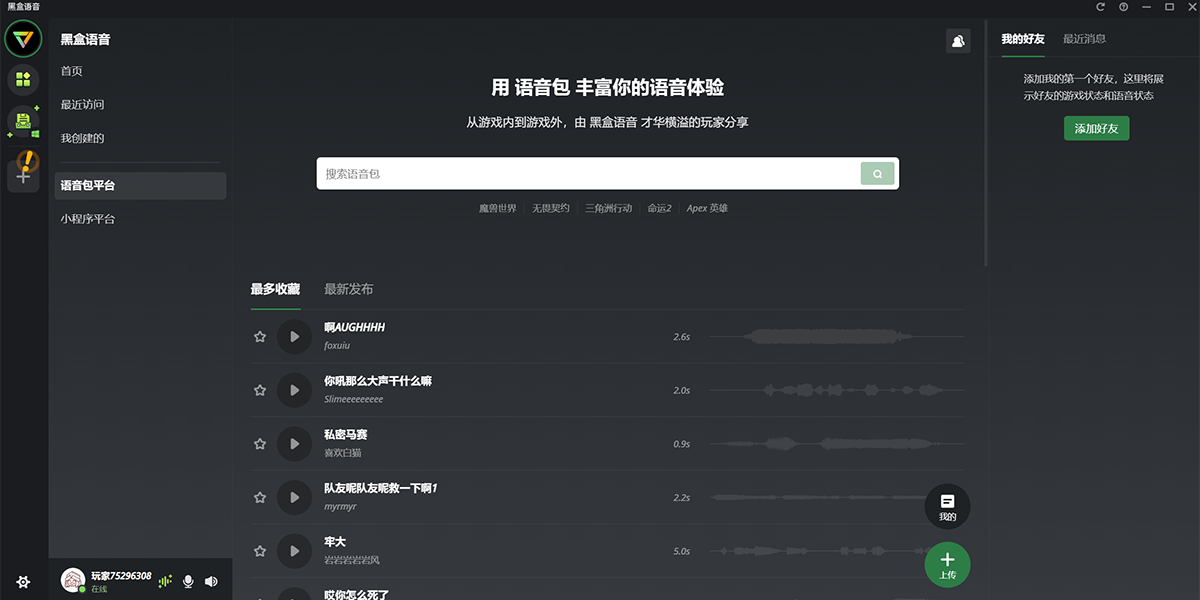1200x600 pixels.
Task: Mute the speaker in the bottom bar
Action: 210,580
